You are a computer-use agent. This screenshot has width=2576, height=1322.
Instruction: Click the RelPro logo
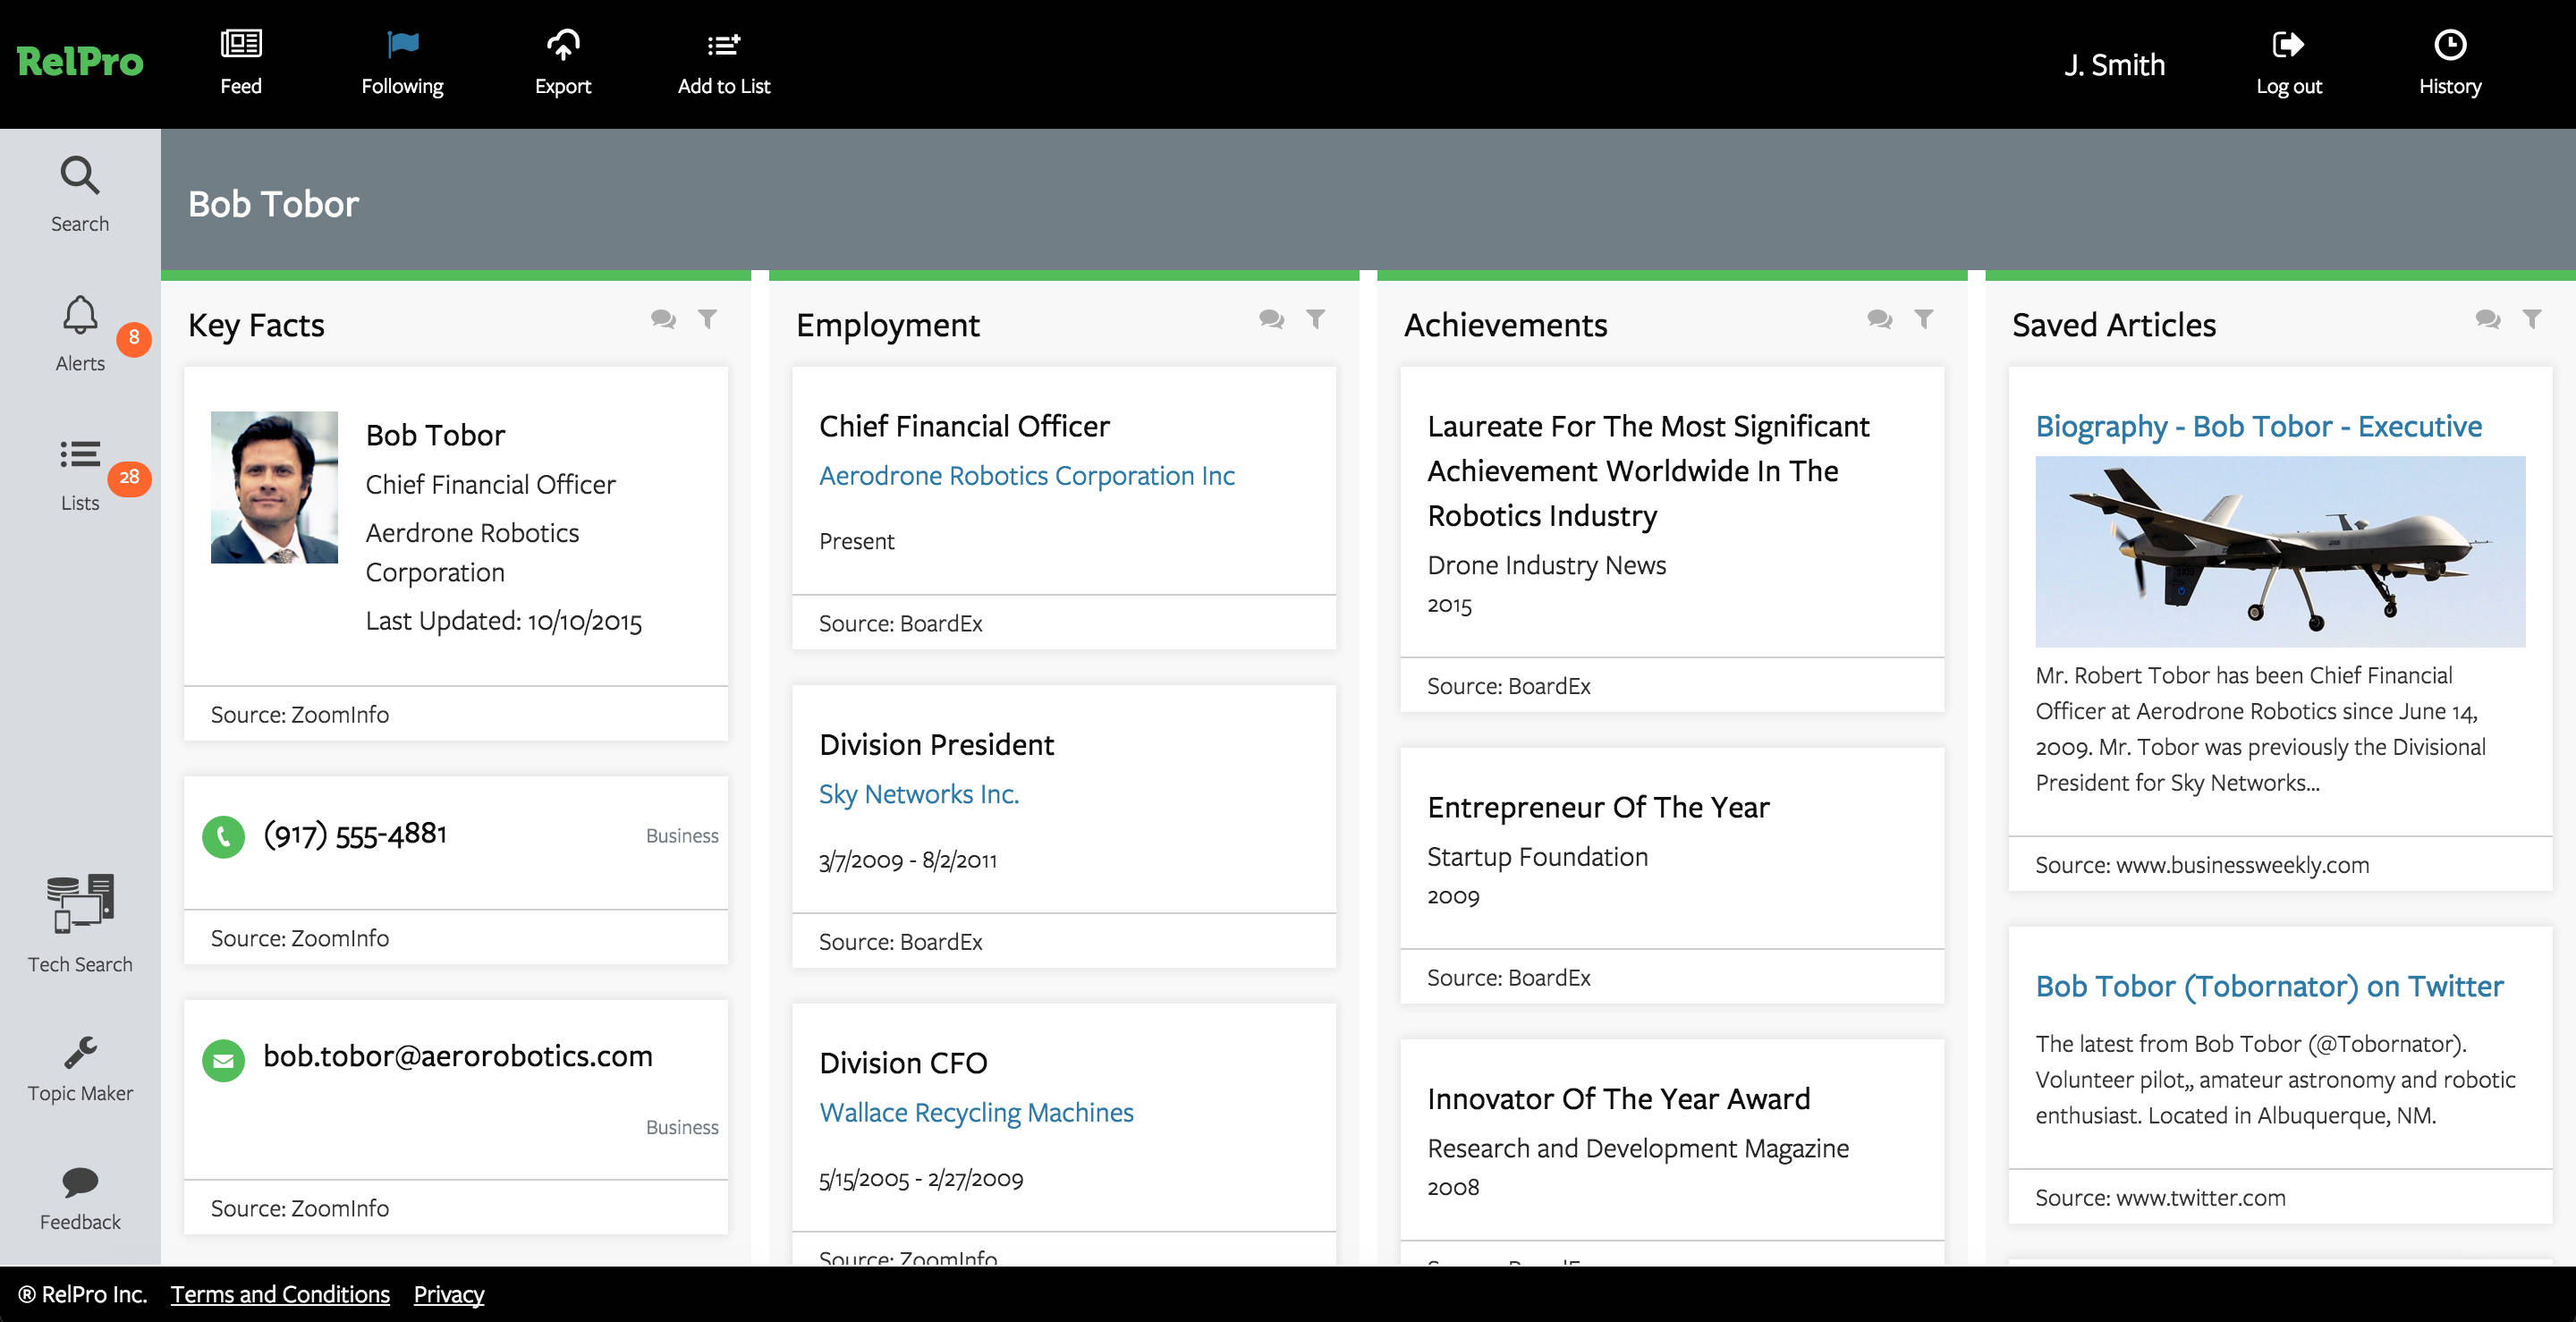click(80, 60)
